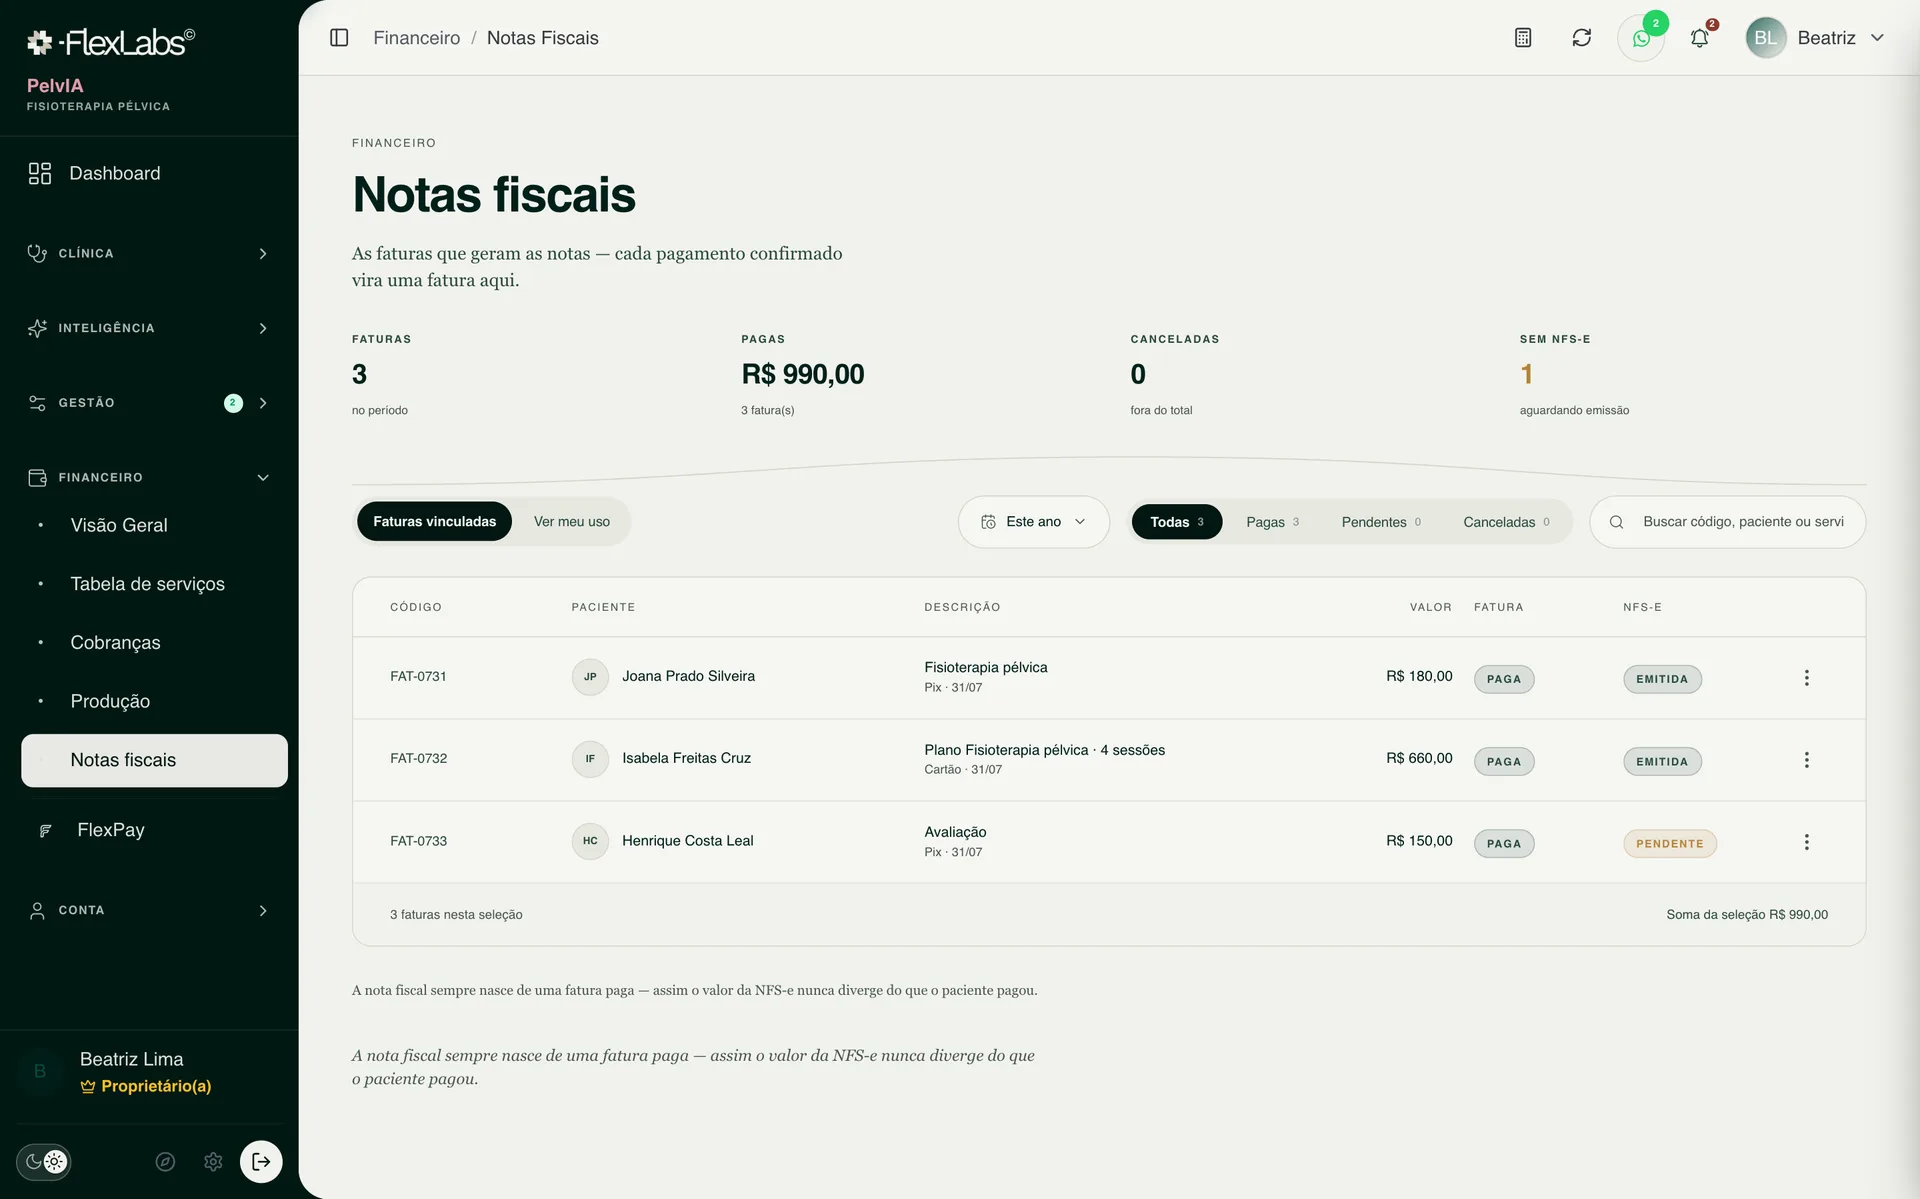
Task: Click the FlexPay icon
Action: (45, 831)
